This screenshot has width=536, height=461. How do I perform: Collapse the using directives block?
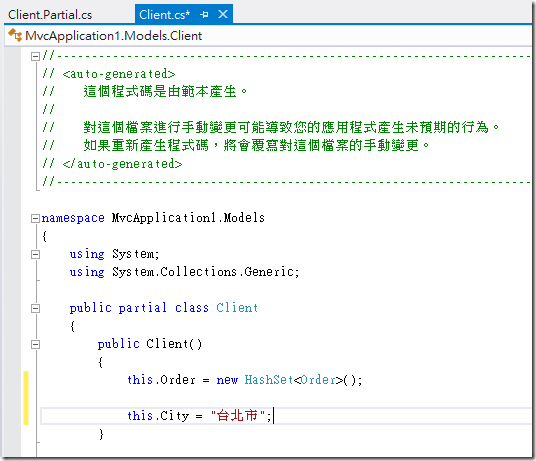35,255
